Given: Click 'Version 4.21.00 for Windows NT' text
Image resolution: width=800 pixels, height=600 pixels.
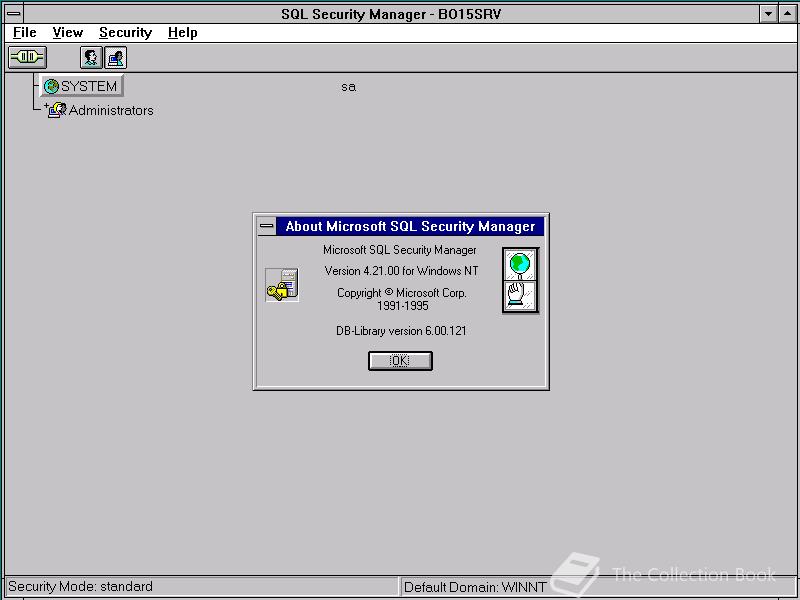Looking at the screenshot, I should [401, 271].
